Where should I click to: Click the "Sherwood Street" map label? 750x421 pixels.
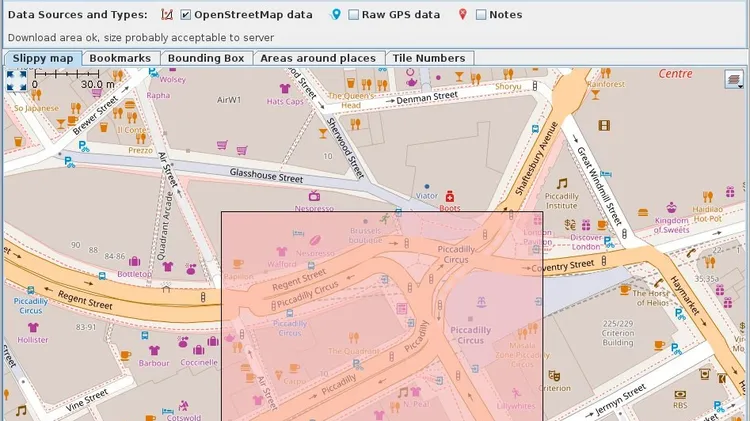(x=345, y=148)
